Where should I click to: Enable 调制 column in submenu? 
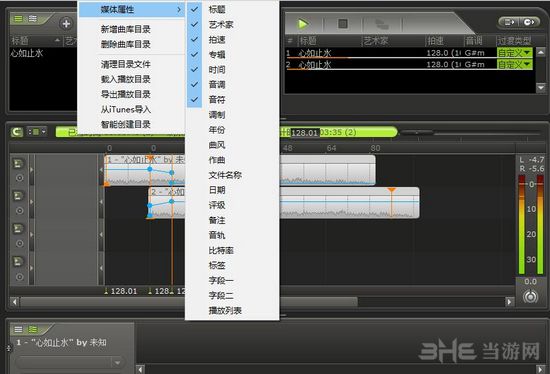pos(233,115)
